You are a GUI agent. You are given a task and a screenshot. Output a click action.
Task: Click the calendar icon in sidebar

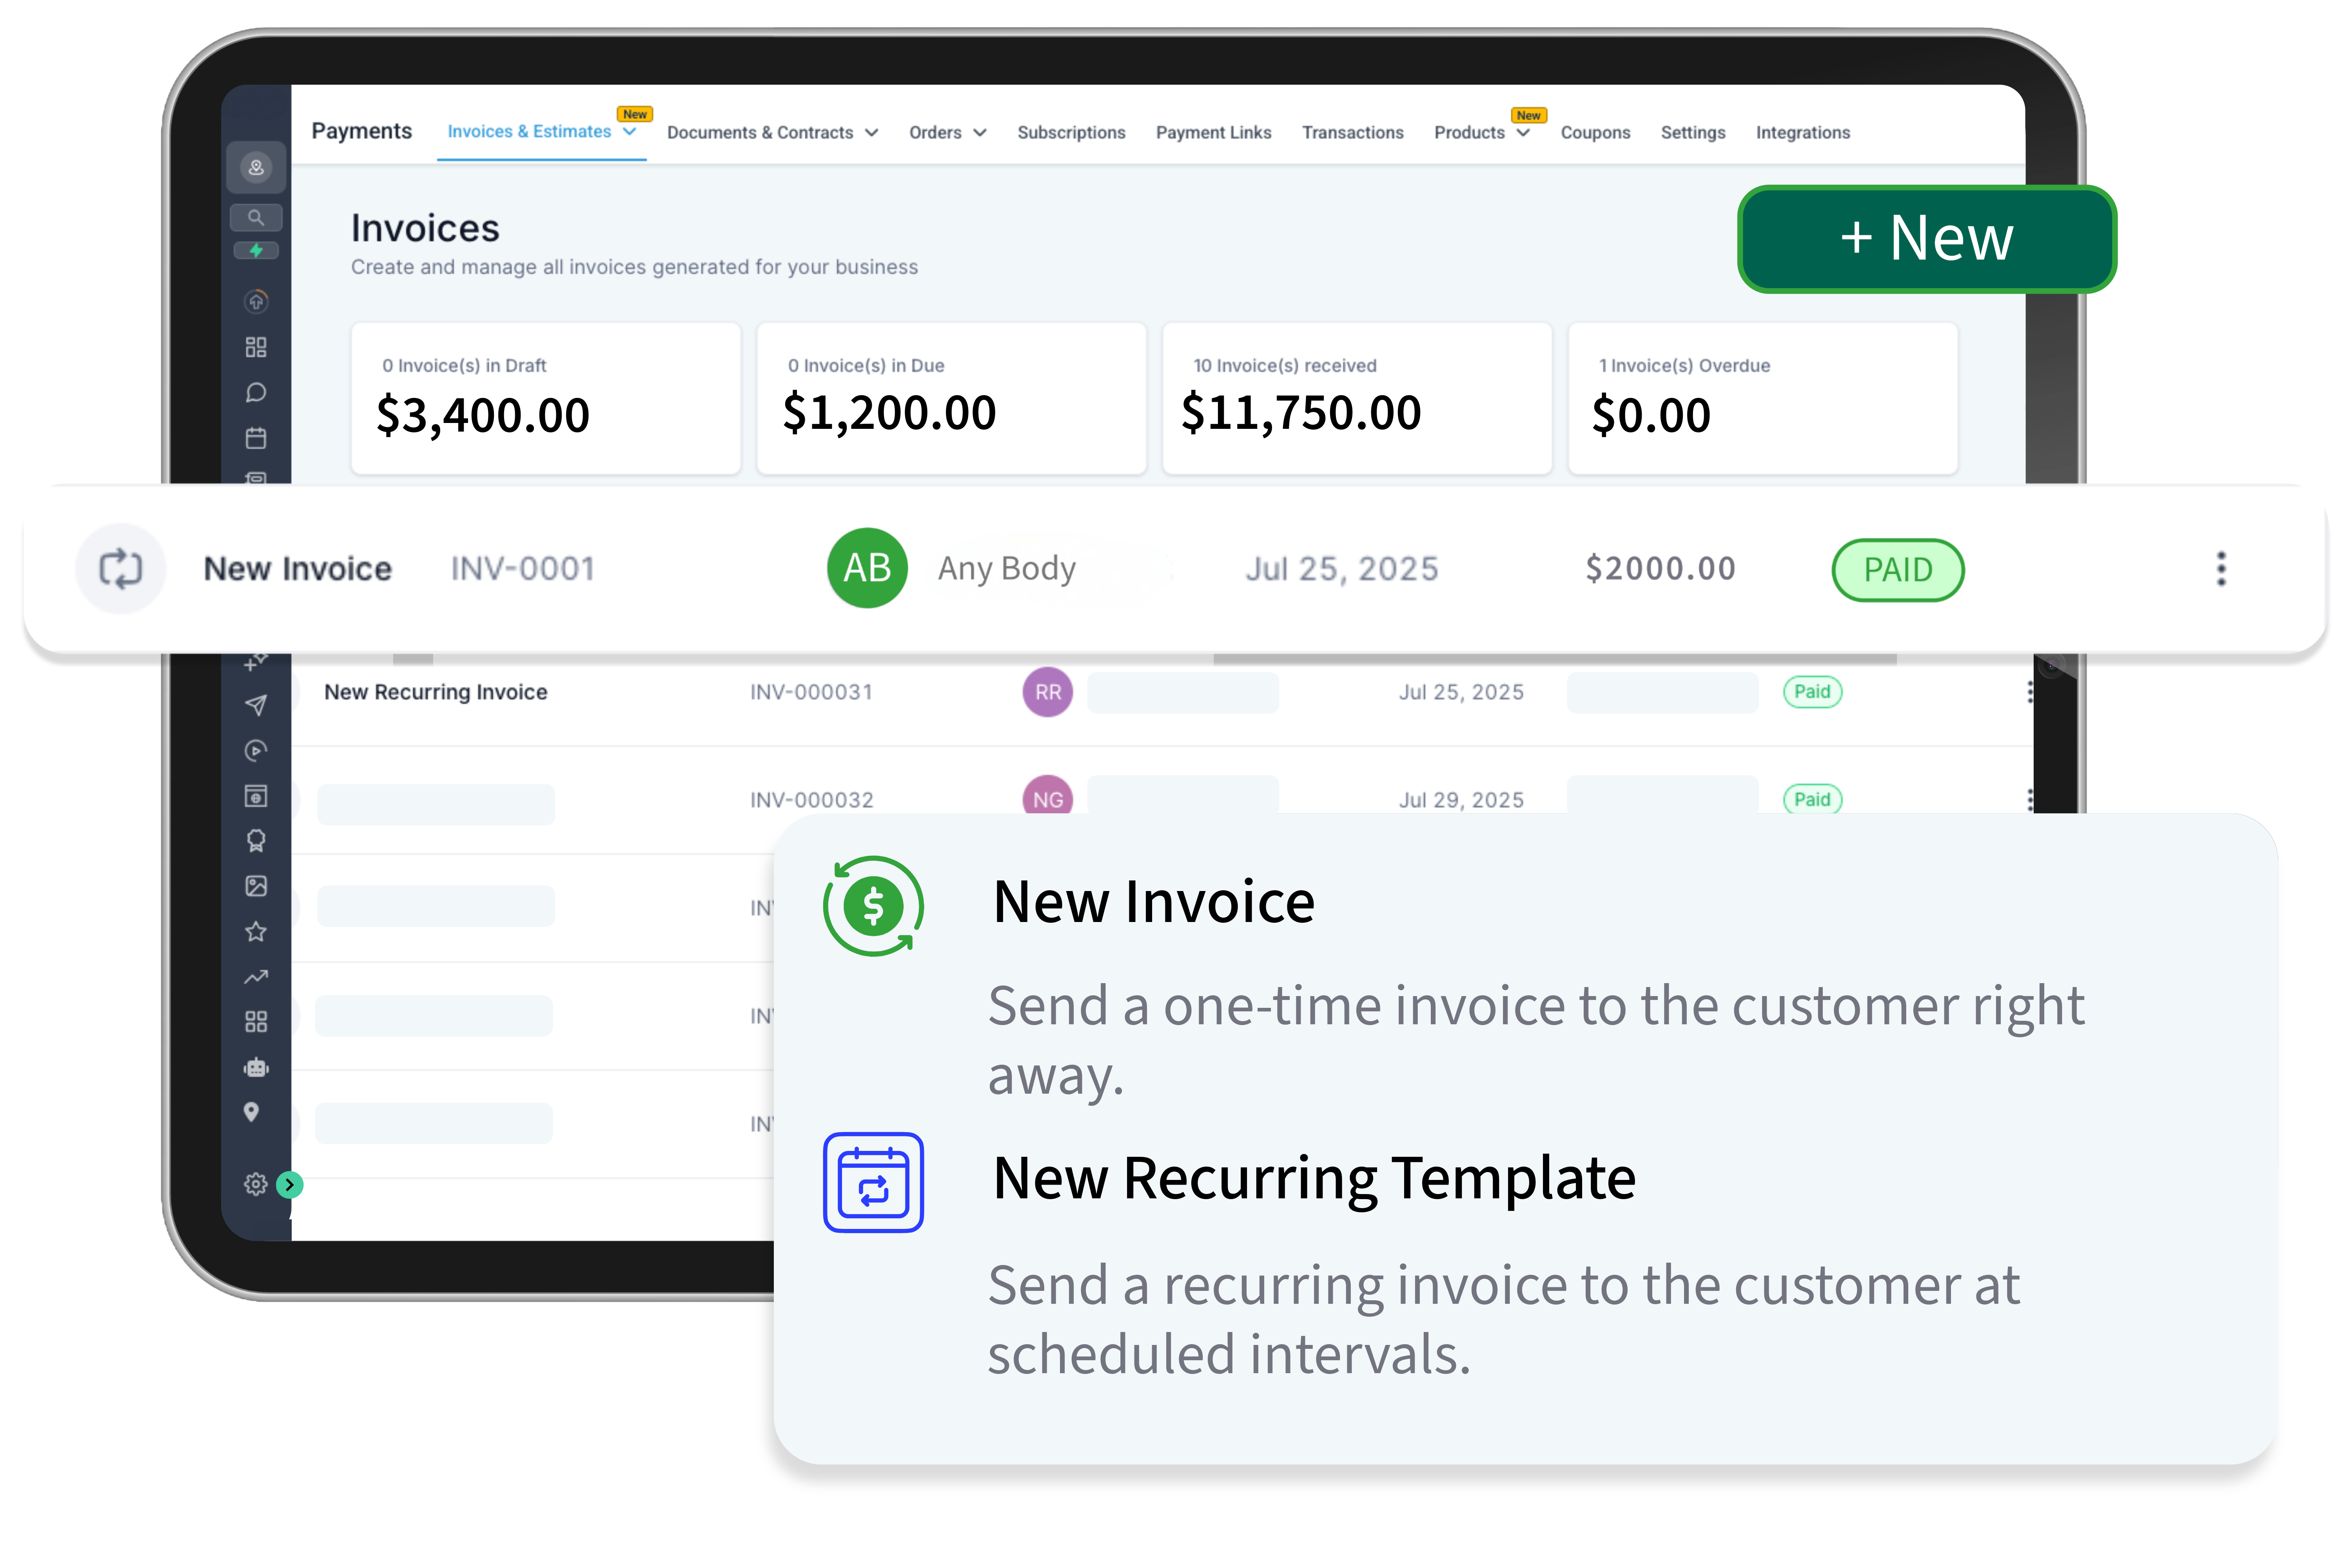tap(256, 438)
